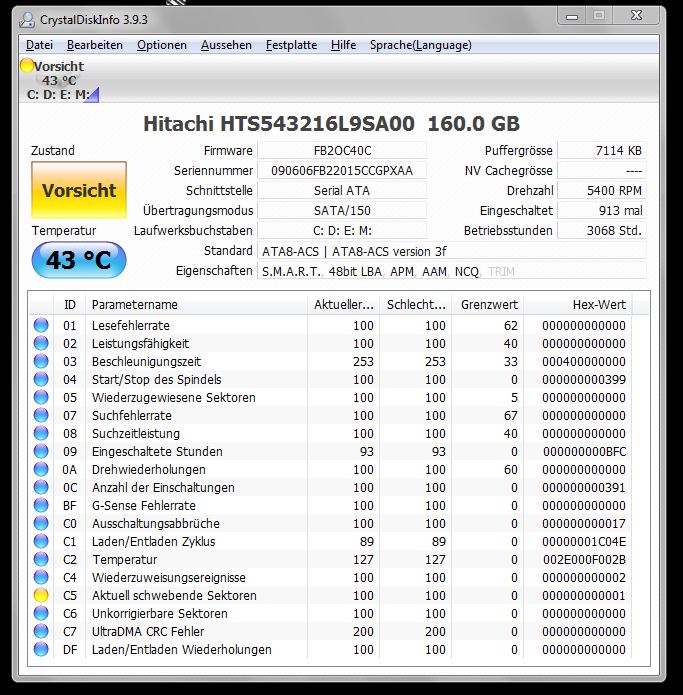This screenshot has height=695, width=683.
Task: Open the Optionen menu
Action: [162, 45]
